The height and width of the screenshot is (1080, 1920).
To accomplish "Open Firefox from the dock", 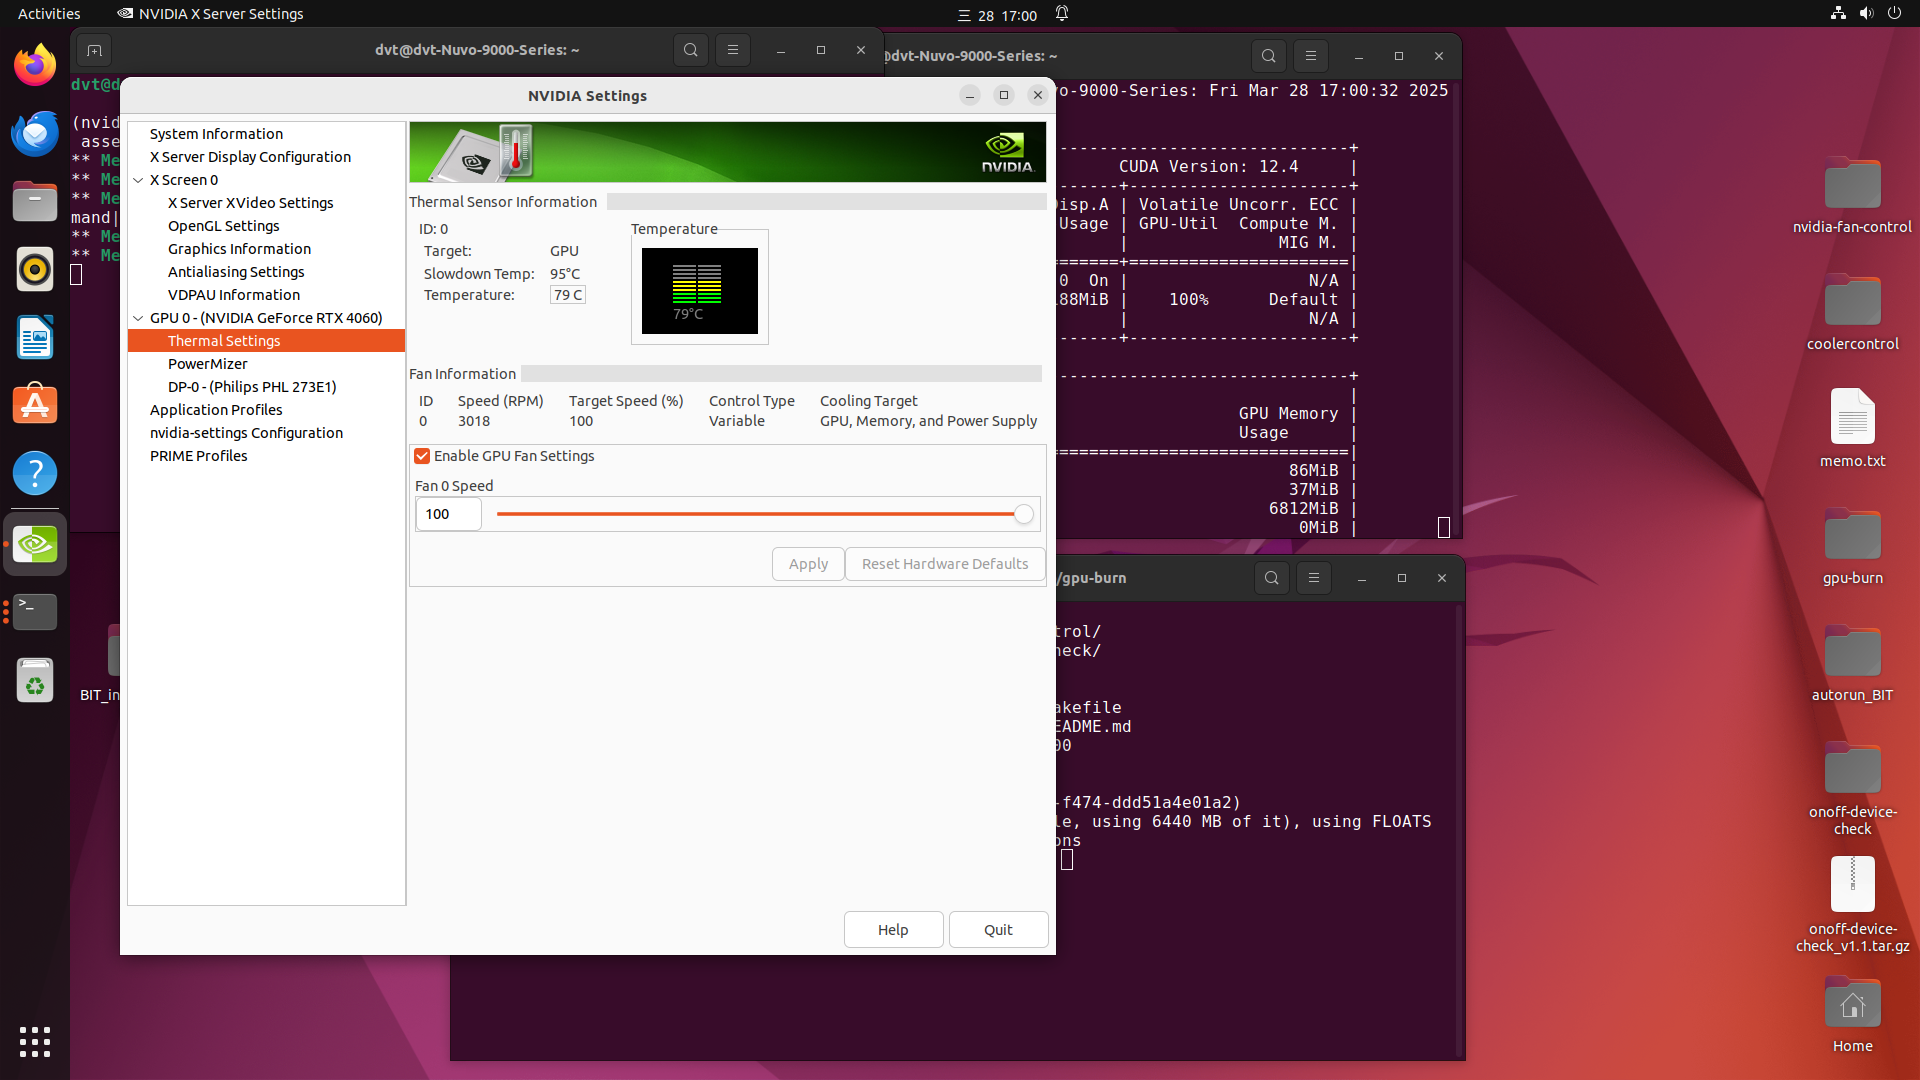I will [x=35, y=66].
